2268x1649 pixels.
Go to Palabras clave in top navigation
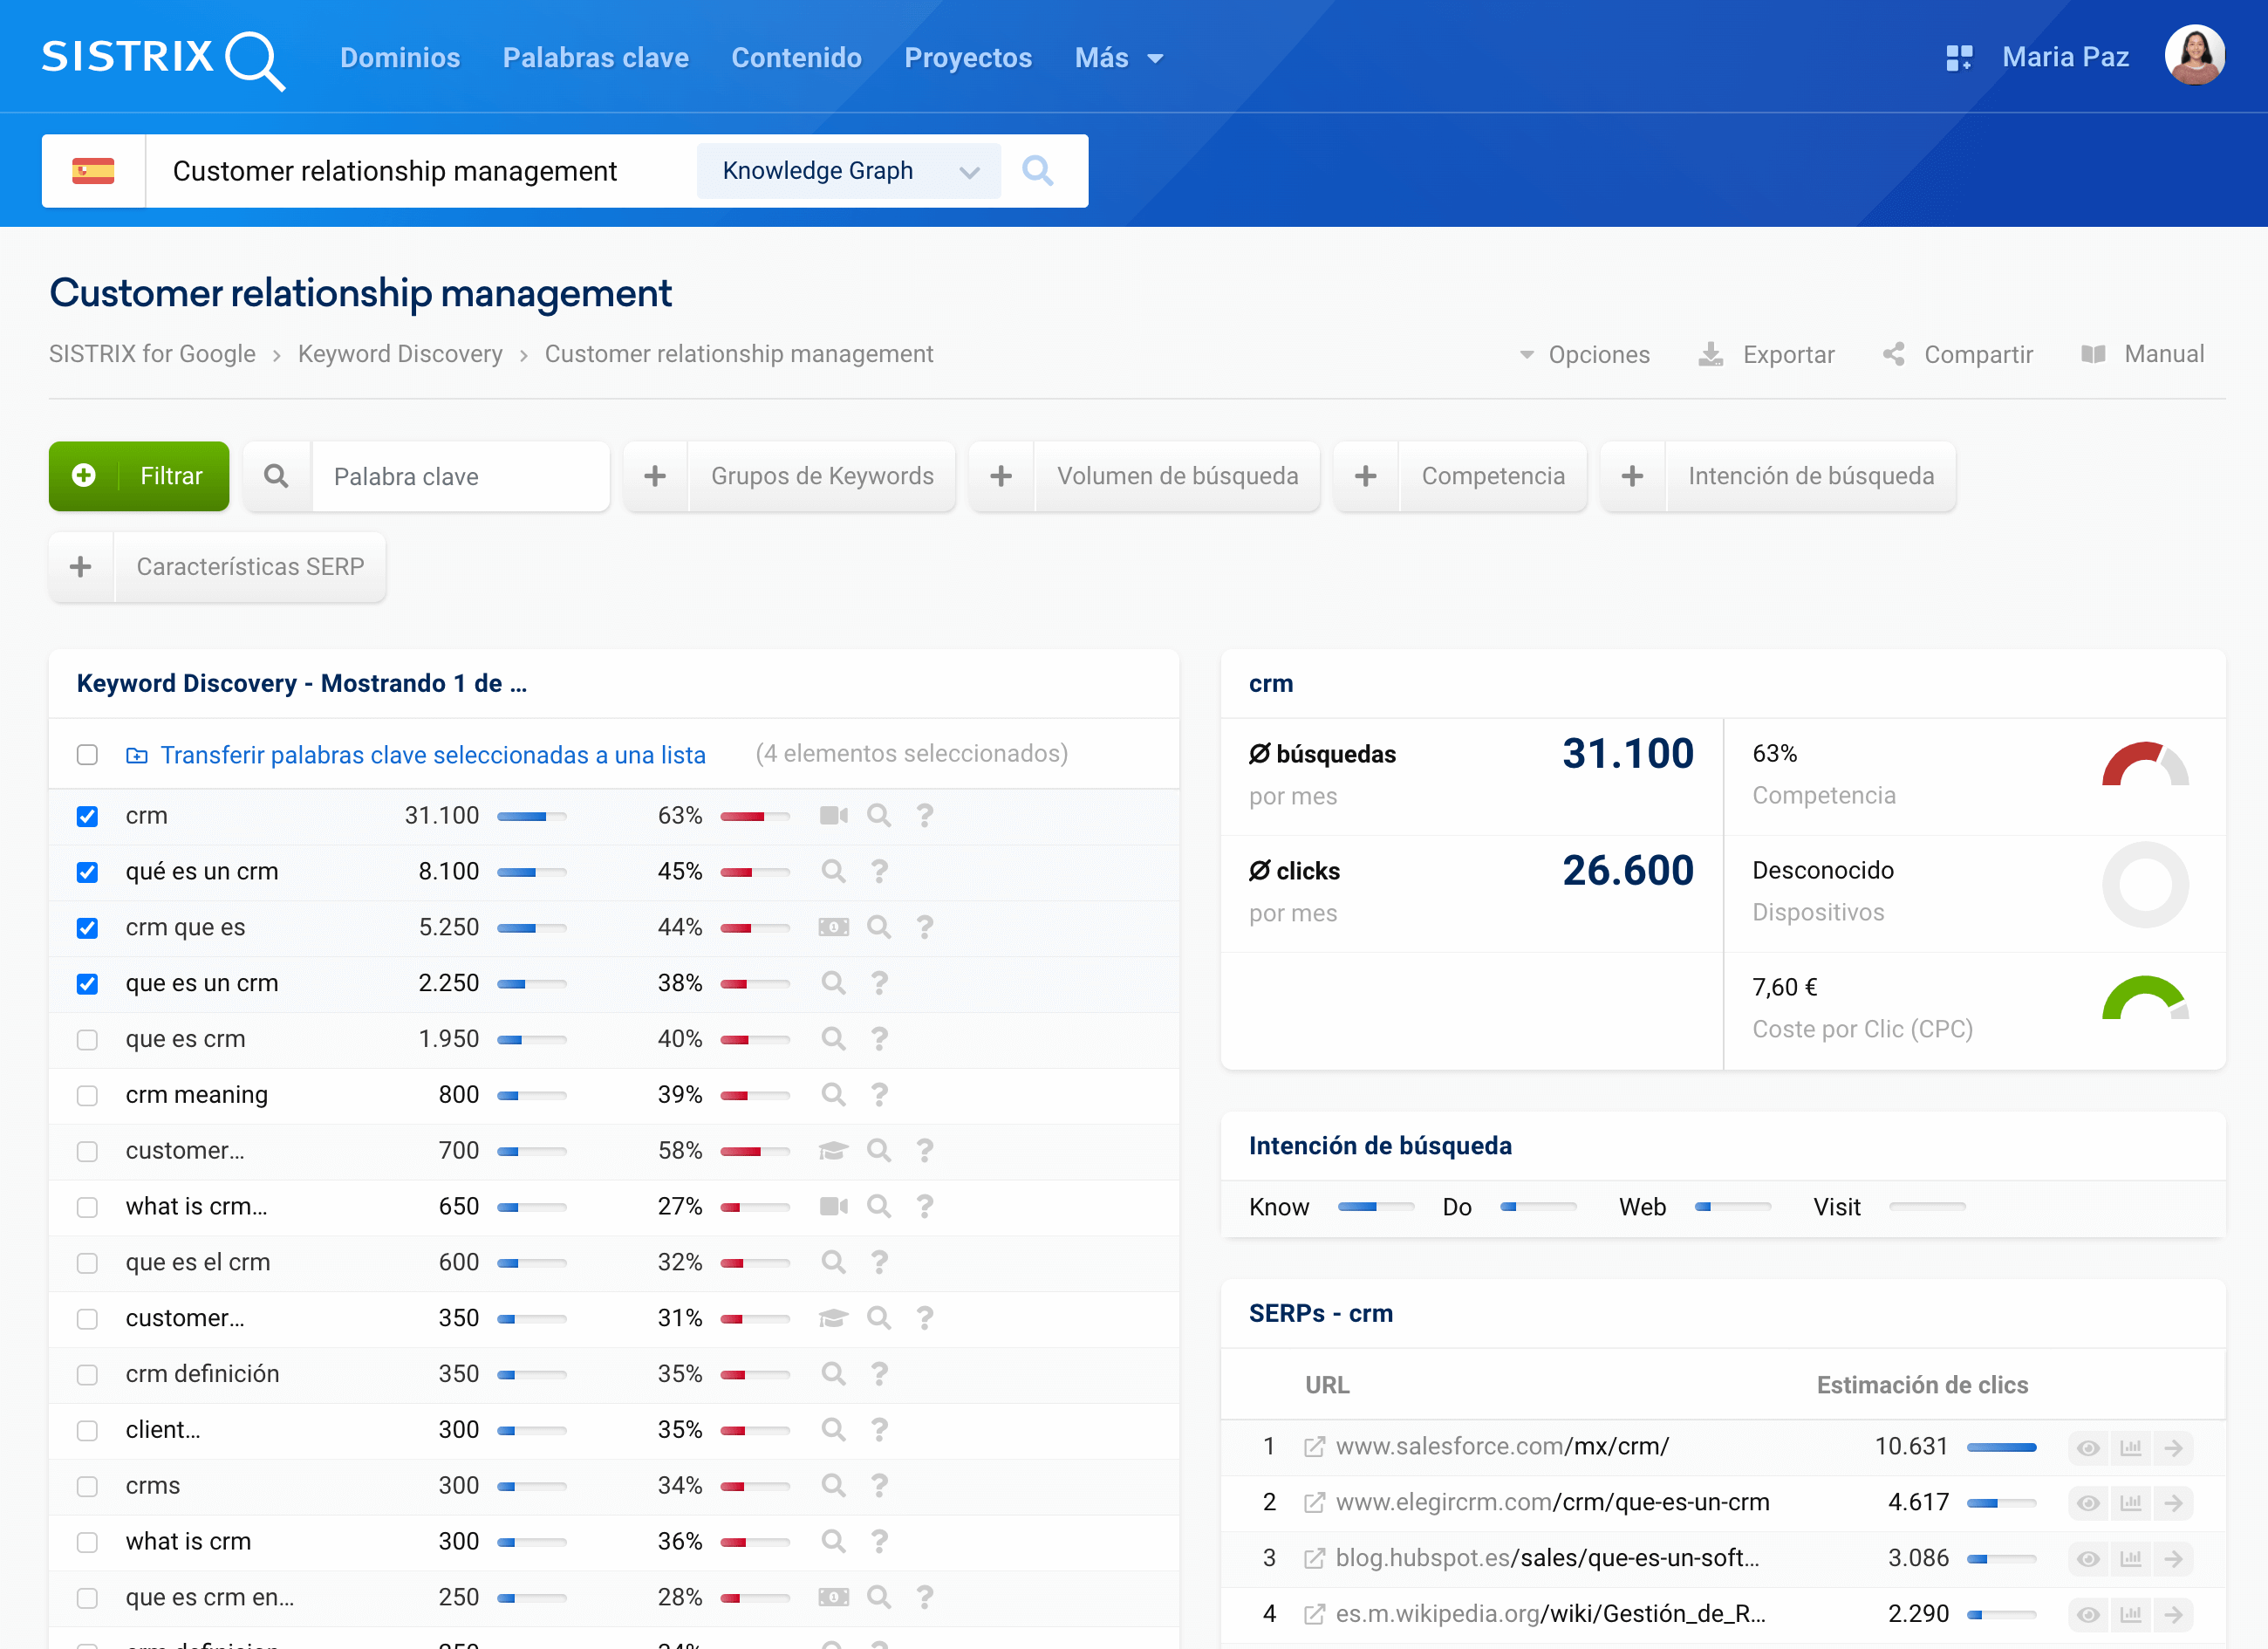[x=595, y=58]
